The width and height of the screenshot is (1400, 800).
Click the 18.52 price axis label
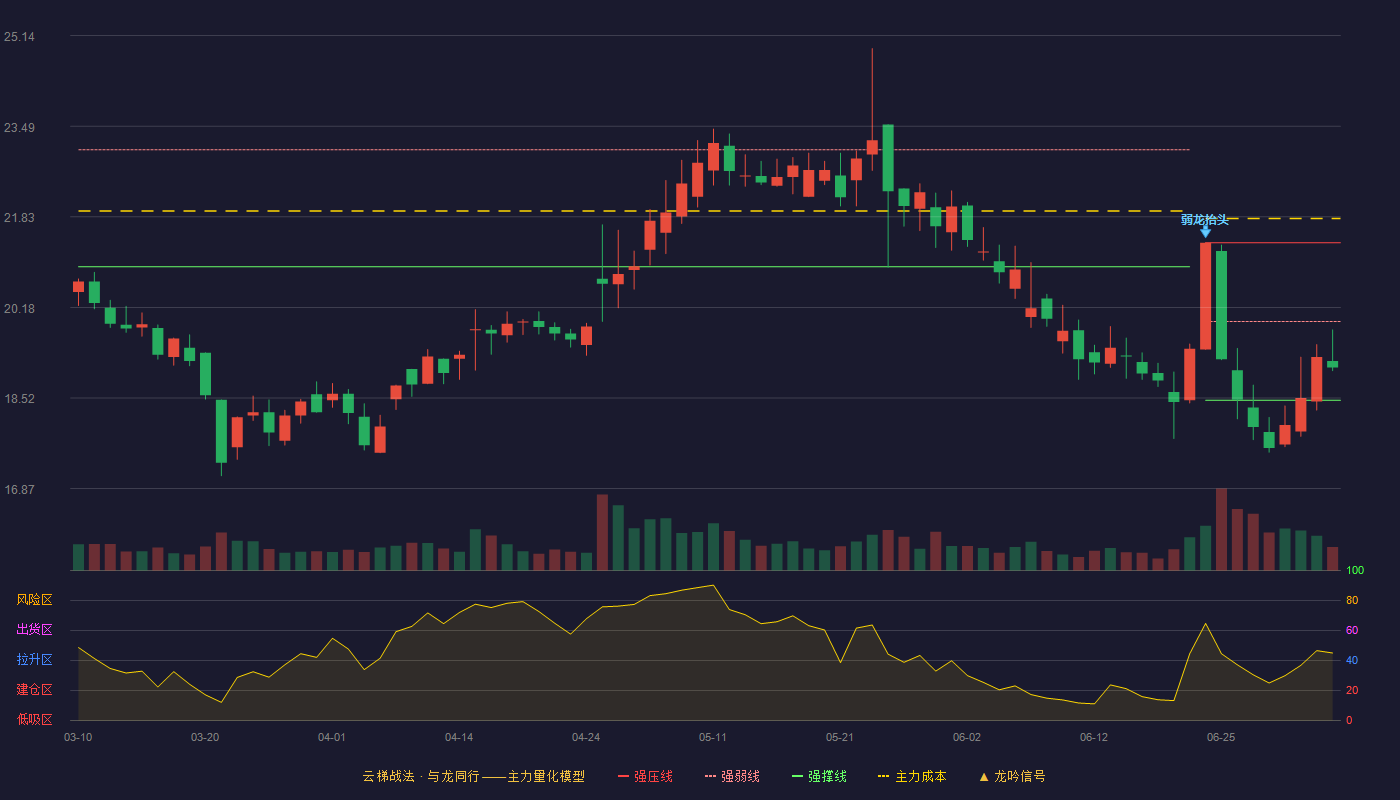click(19, 399)
